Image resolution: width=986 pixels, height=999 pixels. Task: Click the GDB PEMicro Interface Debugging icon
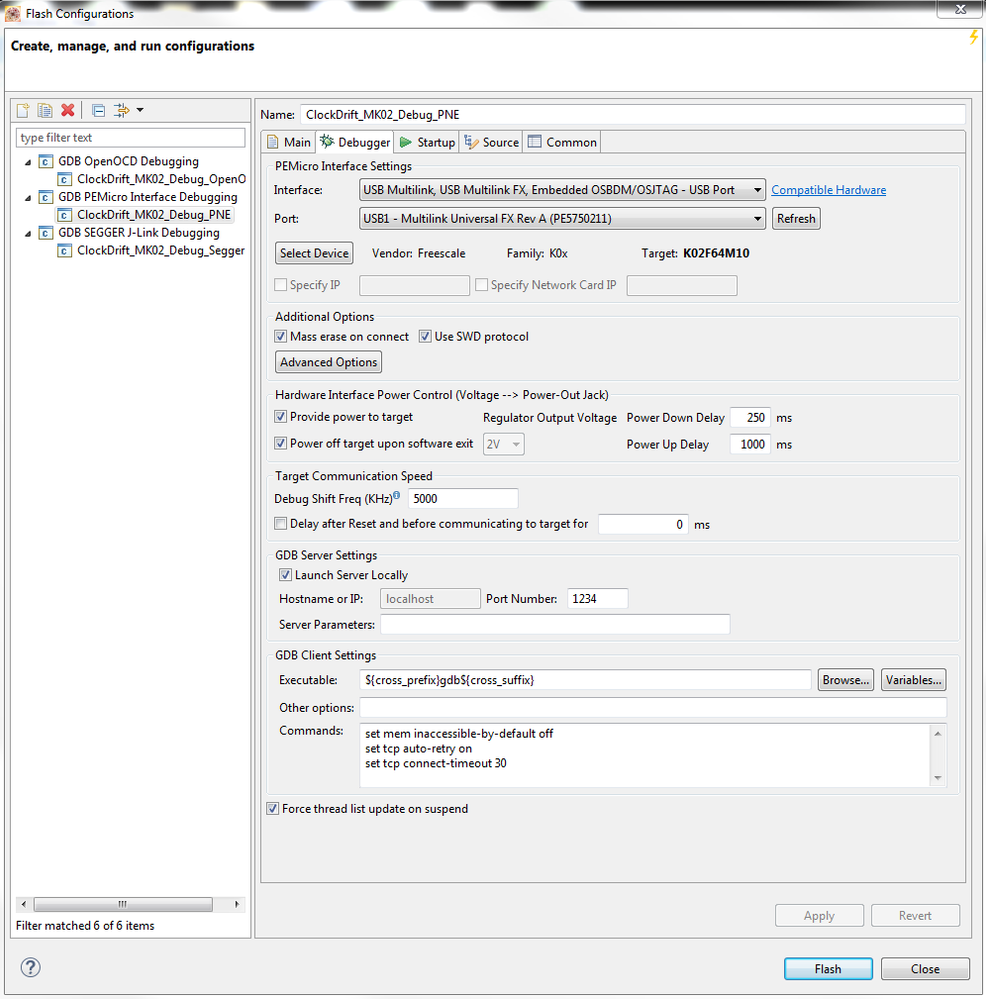coord(45,197)
